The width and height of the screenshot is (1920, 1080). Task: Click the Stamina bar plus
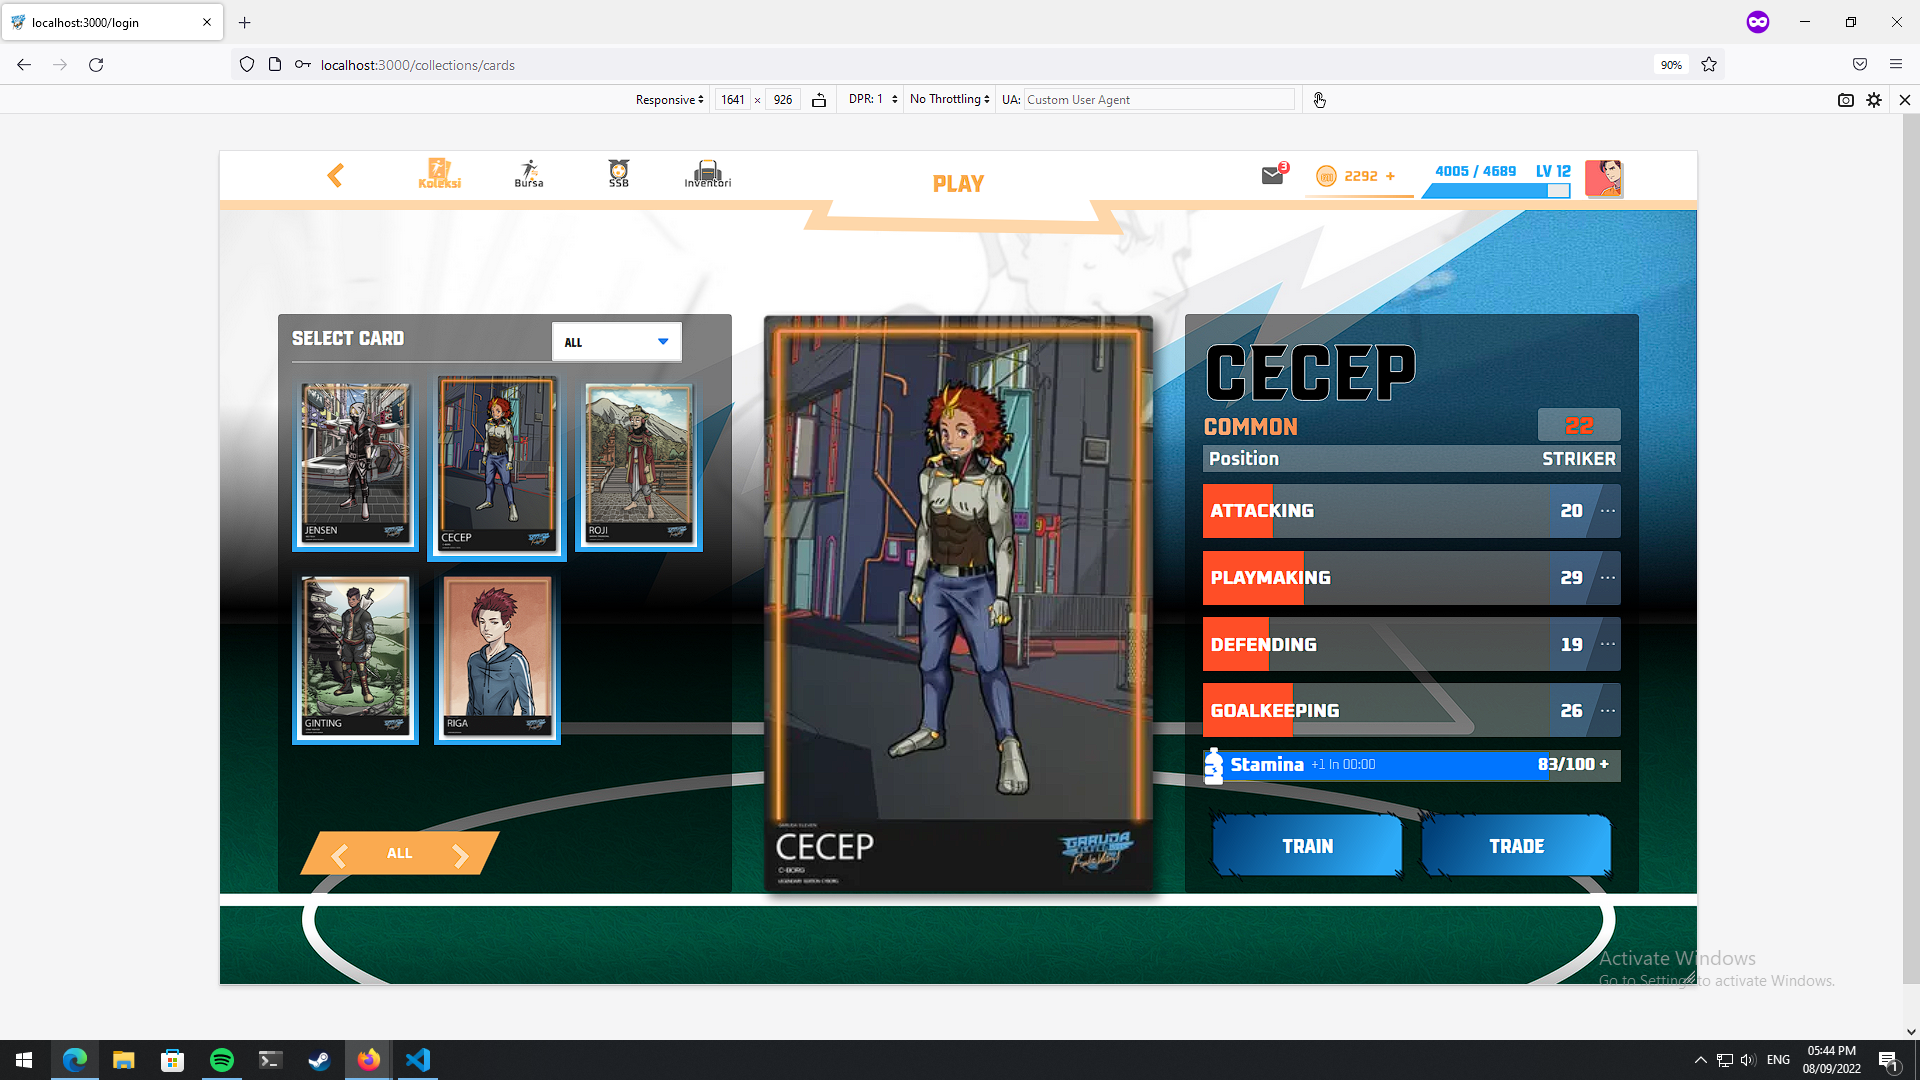tap(1605, 764)
